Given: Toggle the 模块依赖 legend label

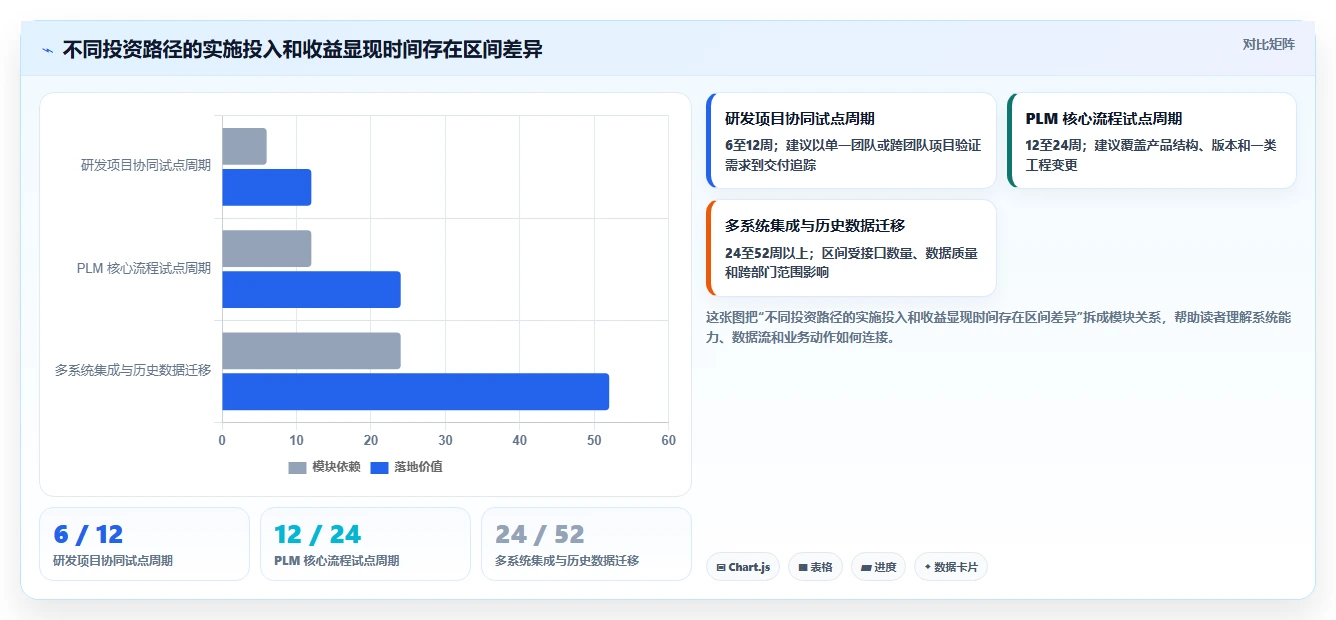Looking at the screenshot, I should [336, 467].
